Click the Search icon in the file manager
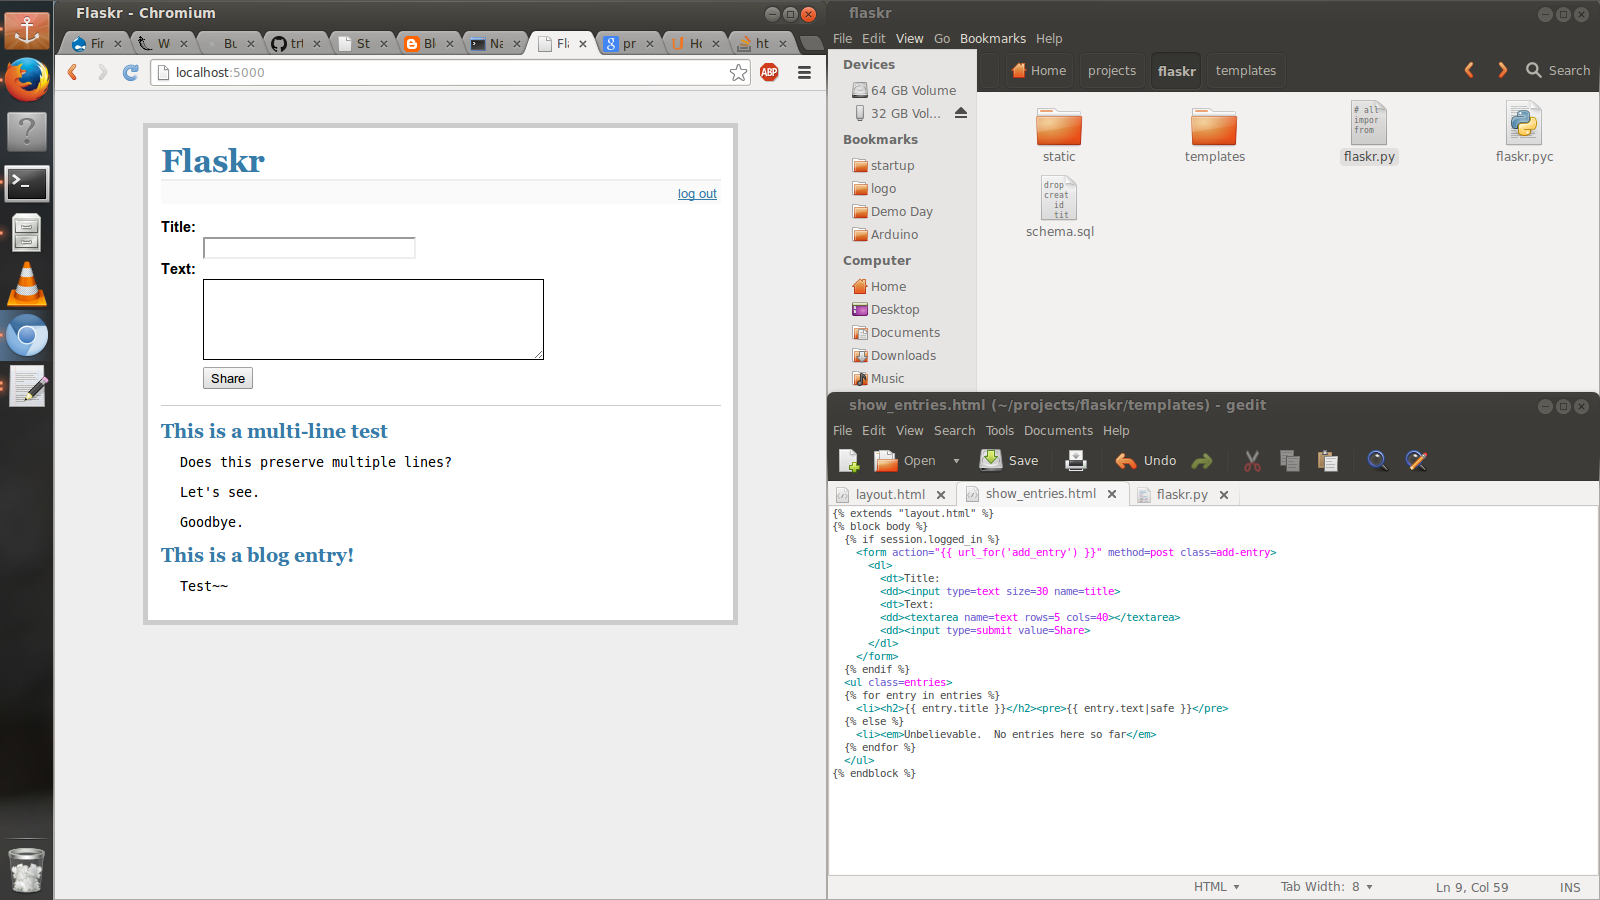 pos(1534,70)
